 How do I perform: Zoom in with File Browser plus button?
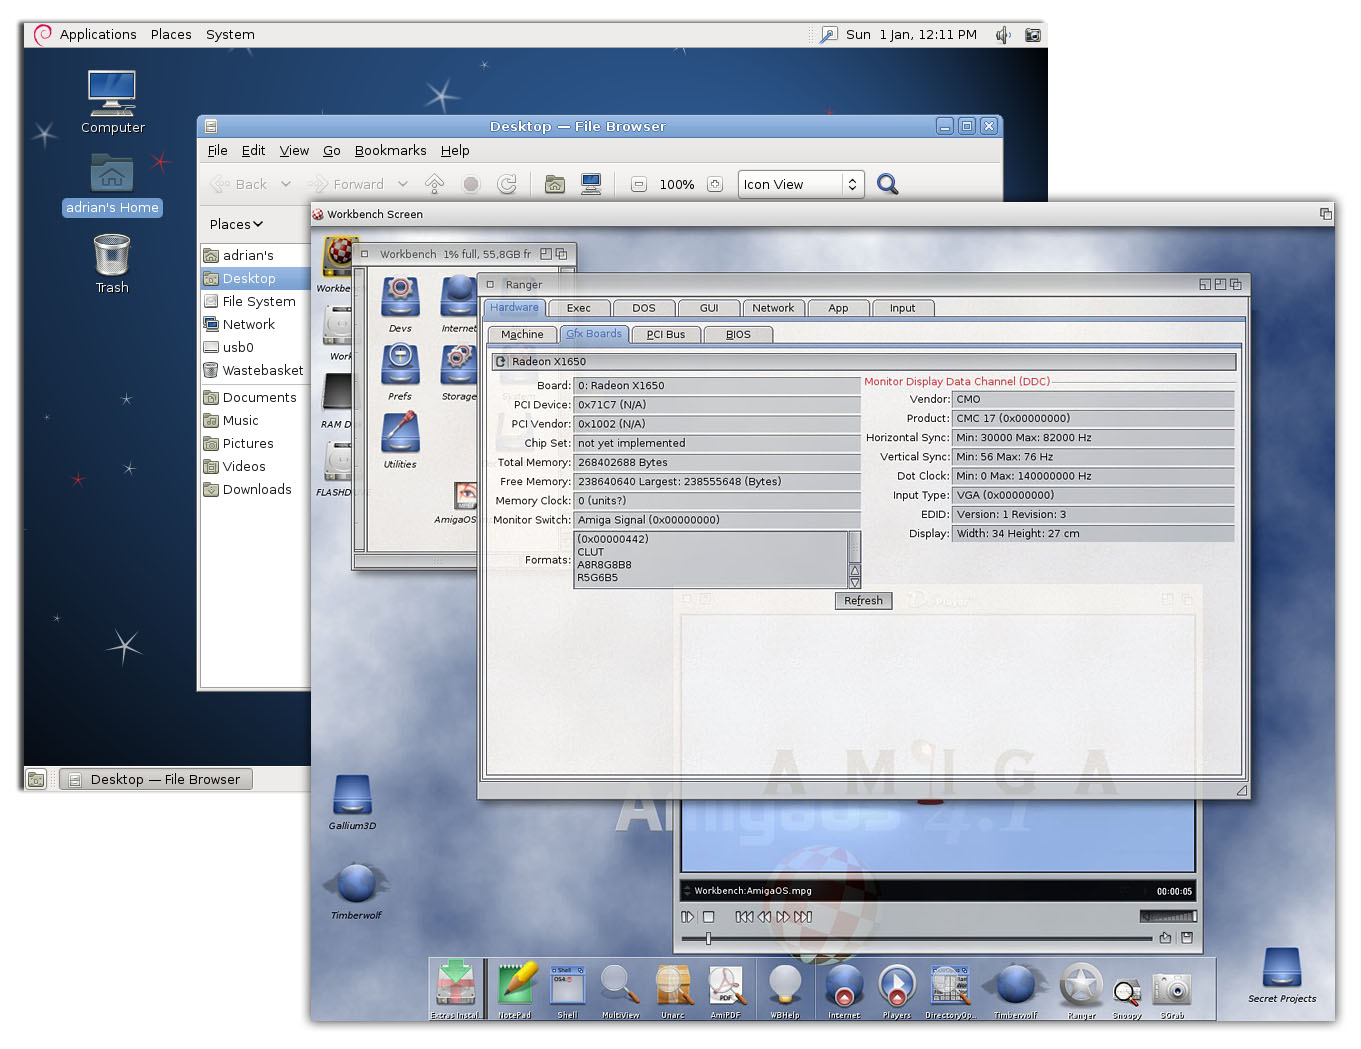pos(714,184)
